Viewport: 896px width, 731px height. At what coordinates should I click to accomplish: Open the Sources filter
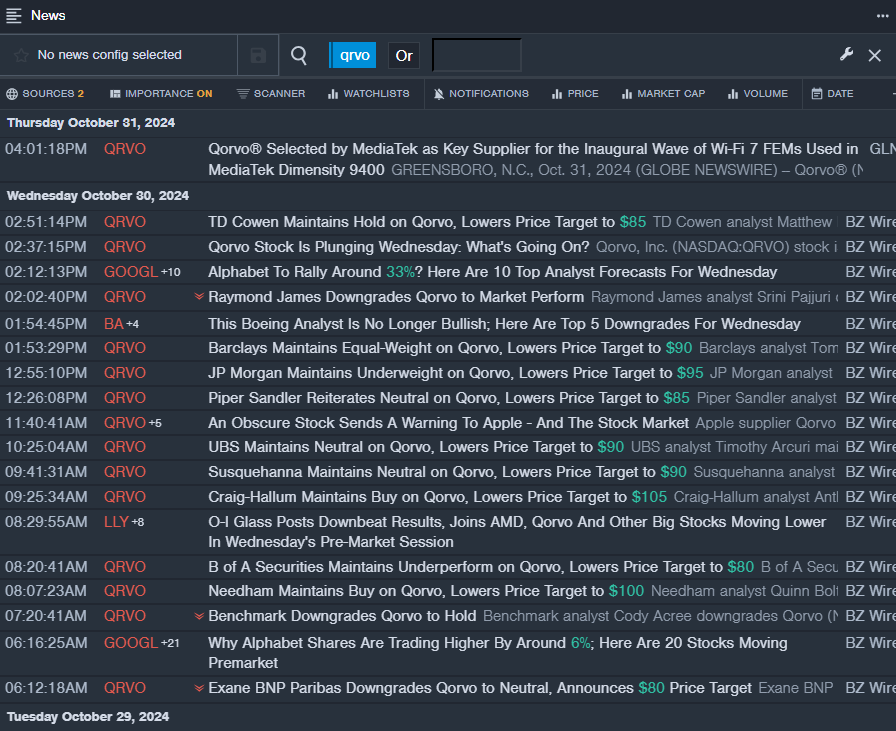coord(45,94)
